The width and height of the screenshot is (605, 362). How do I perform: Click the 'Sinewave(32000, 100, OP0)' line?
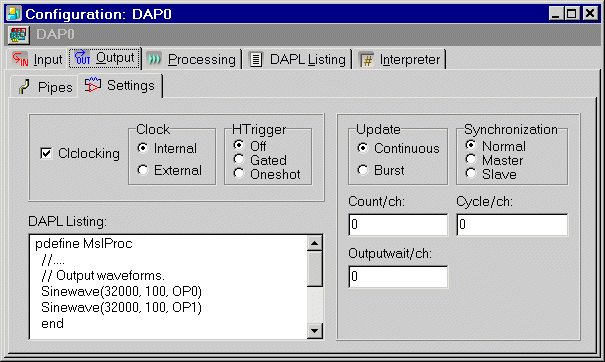click(122, 291)
